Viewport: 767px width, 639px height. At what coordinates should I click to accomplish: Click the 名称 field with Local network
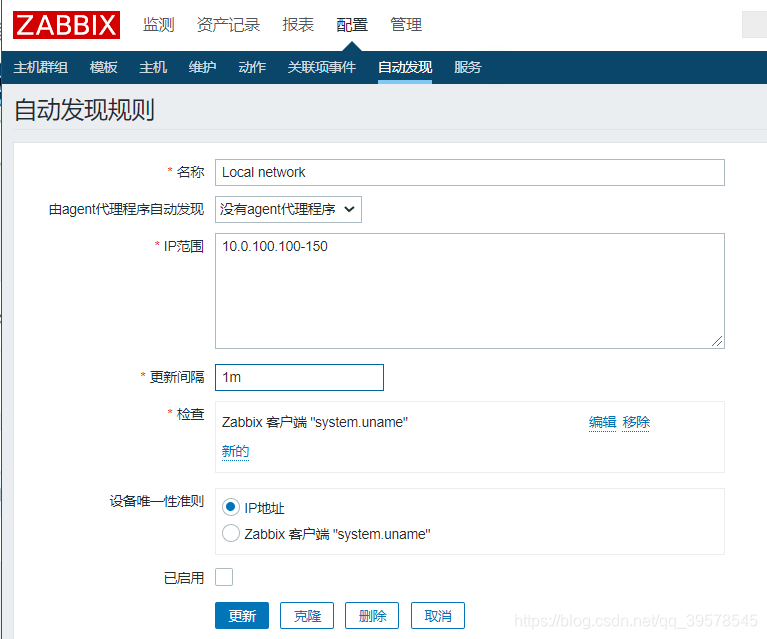point(470,172)
